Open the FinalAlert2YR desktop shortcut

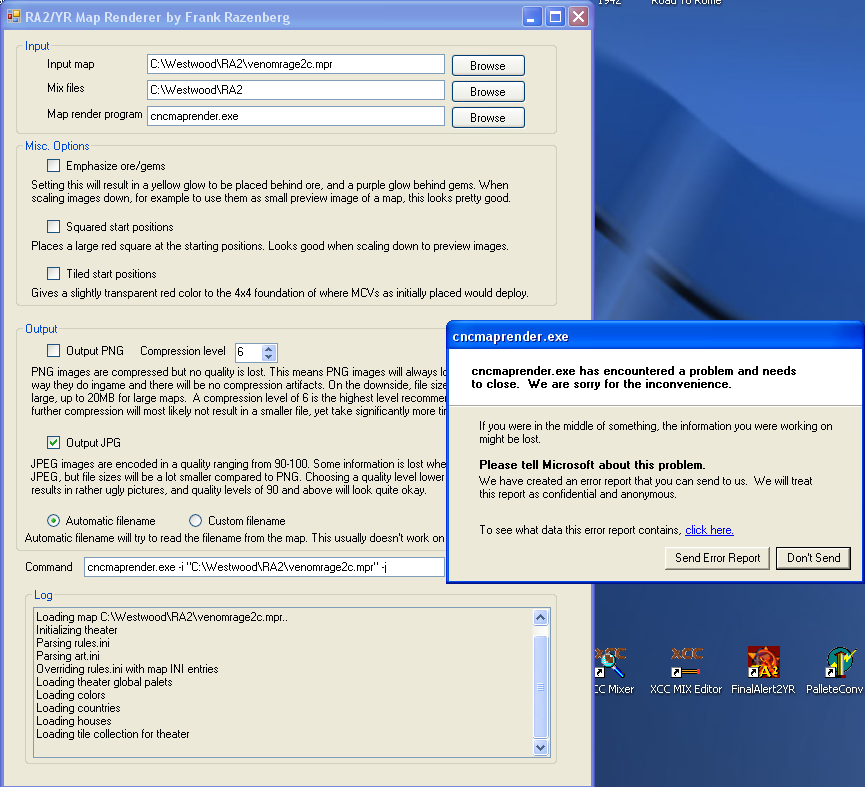click(763, 670)
